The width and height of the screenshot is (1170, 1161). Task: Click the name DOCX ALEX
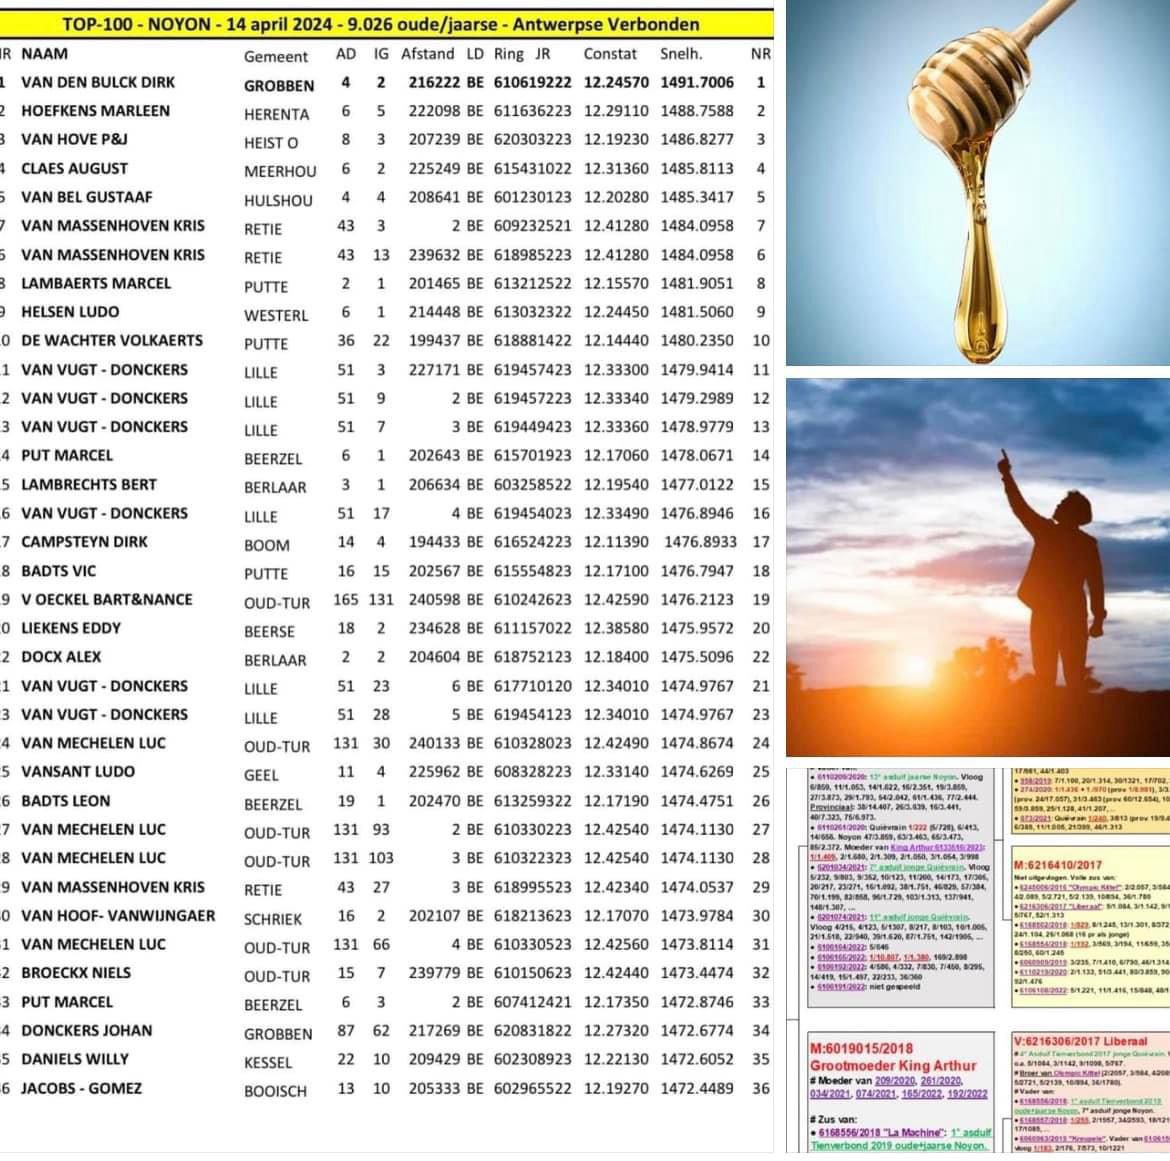tap(61, 657)
